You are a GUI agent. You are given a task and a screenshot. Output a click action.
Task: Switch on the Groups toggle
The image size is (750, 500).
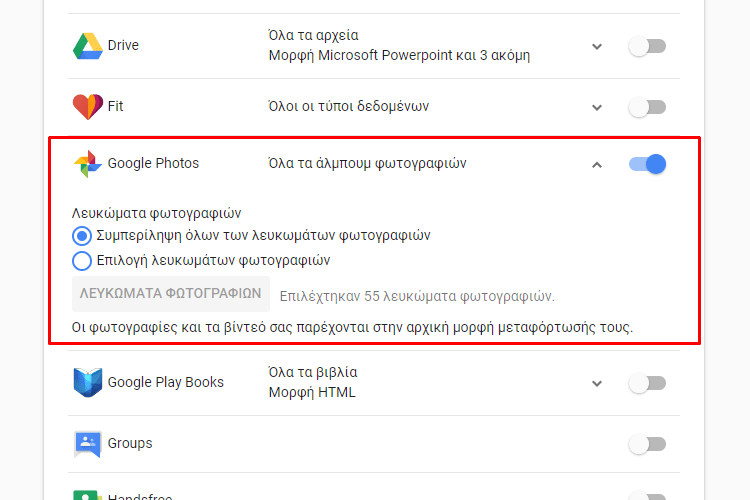tap(647, 444)
